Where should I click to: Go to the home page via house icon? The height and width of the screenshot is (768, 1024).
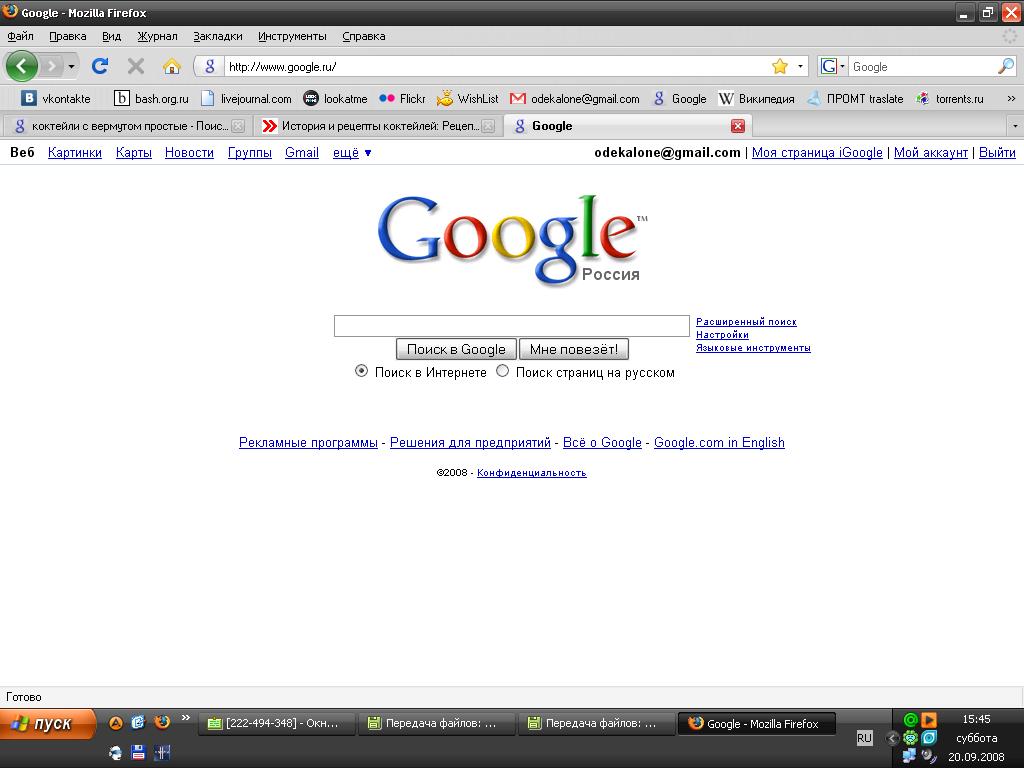click(x=171, y=66)
